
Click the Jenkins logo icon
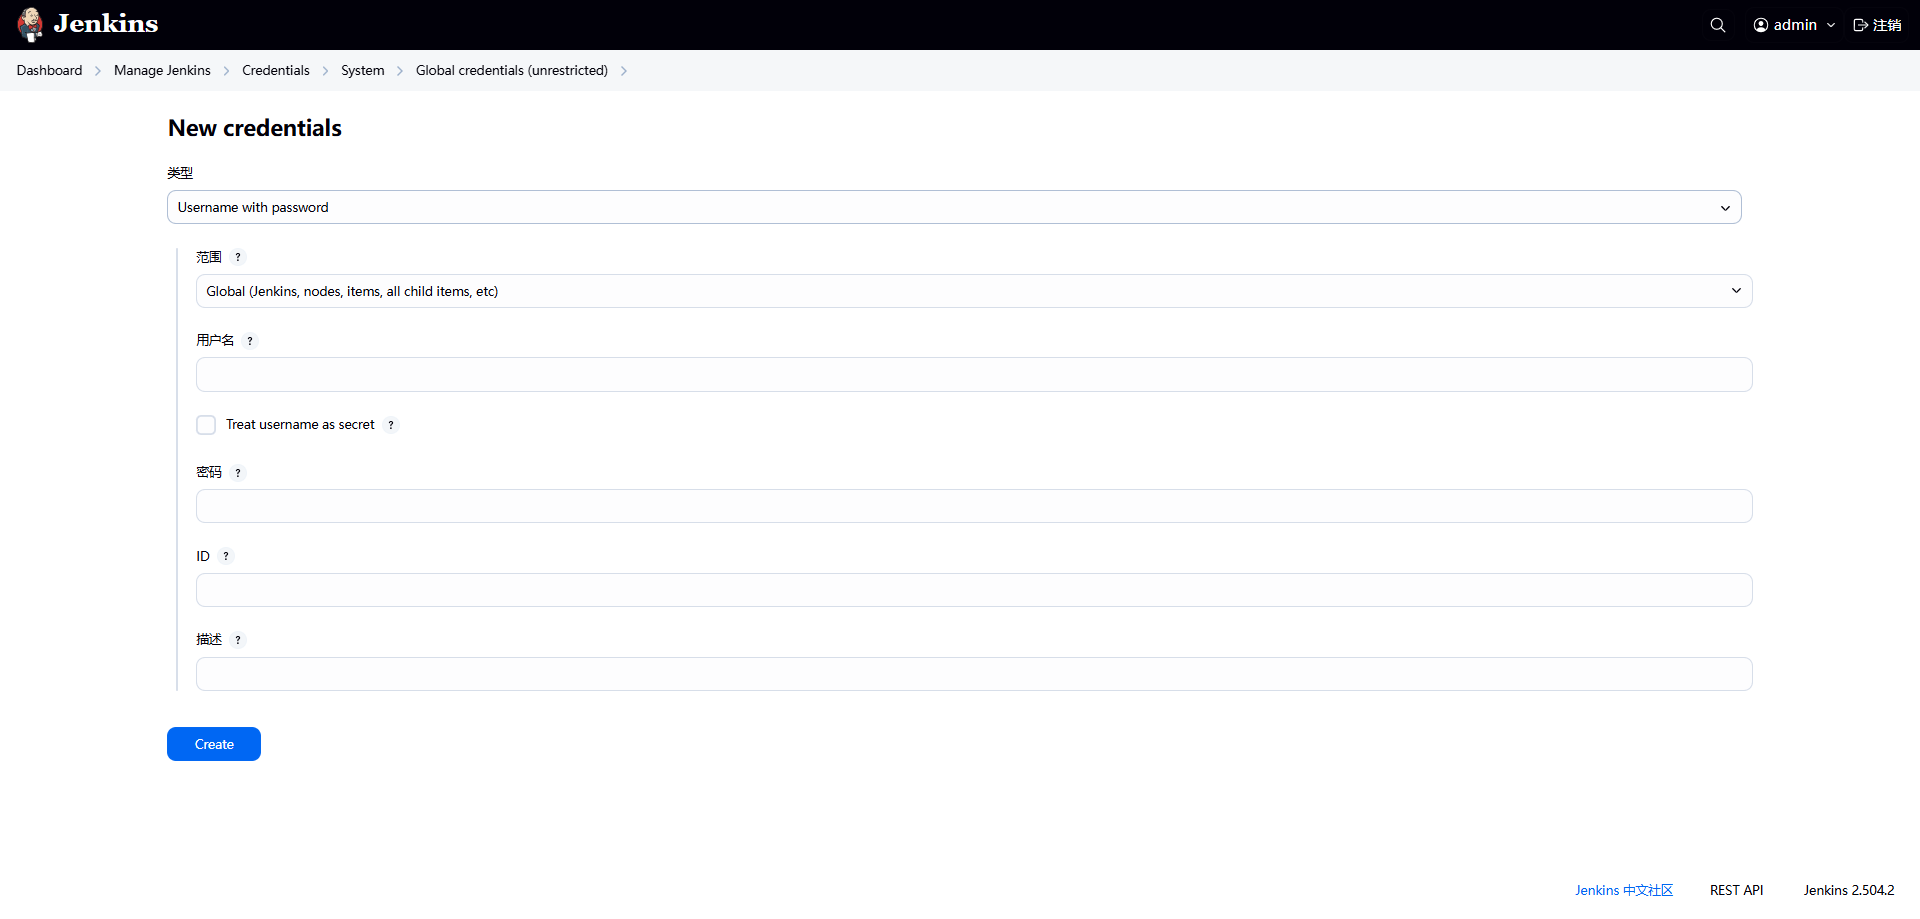(x=30, y=24)
